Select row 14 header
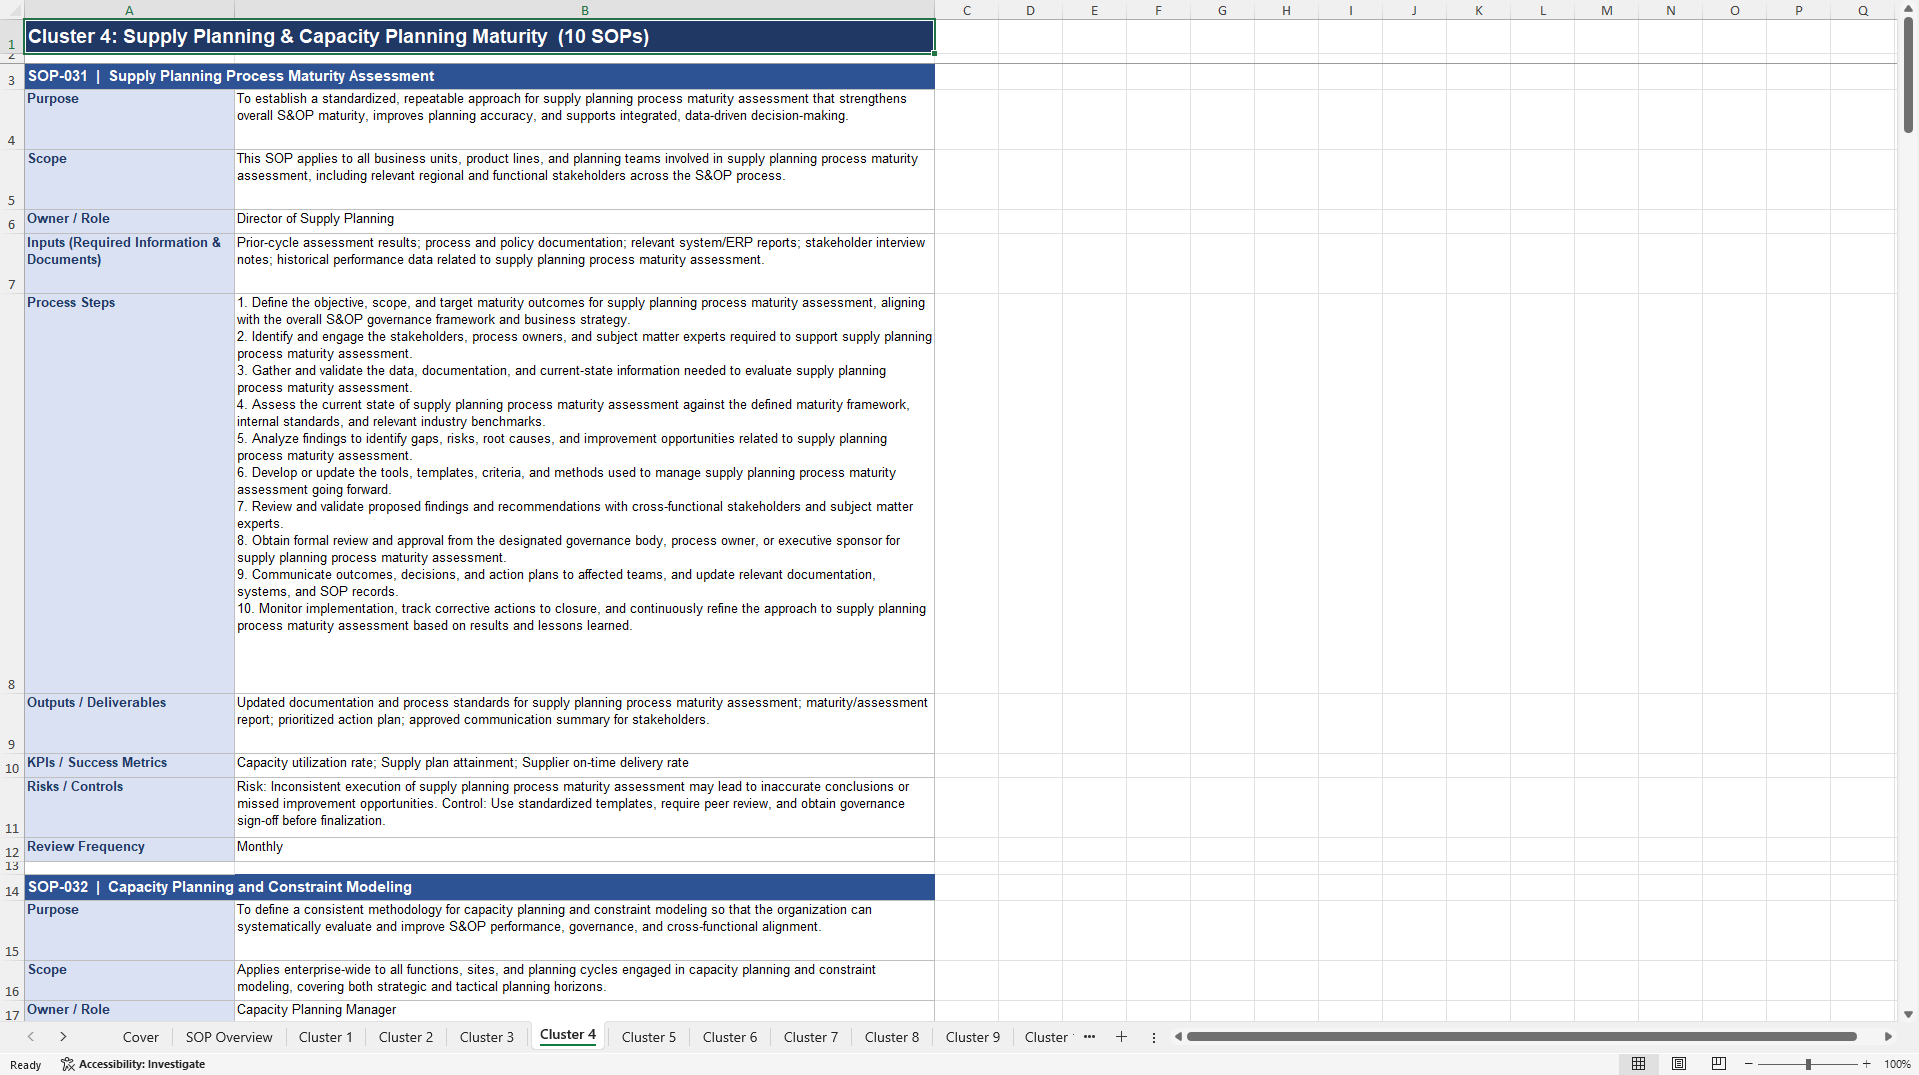 tap(12, 888)
